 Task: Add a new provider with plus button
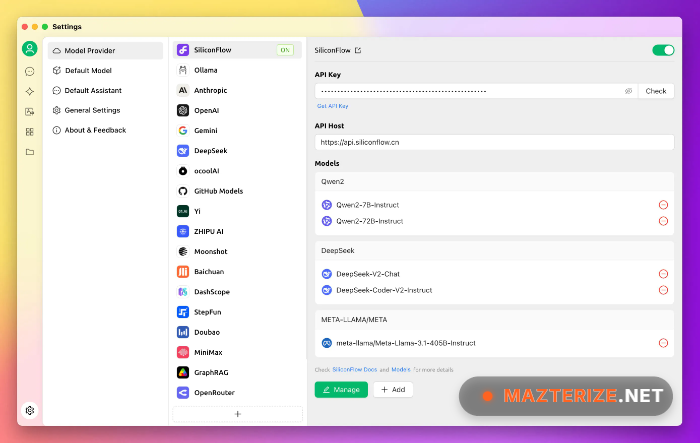tap(238, 414)
